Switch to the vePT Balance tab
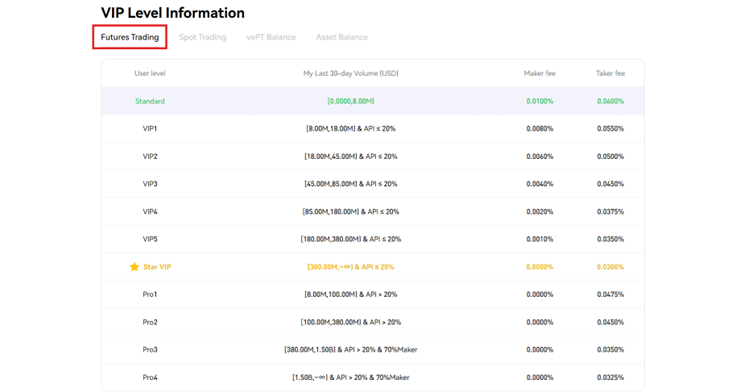The height and width of the screenshot is (392, 752). pyautogui.click(x=271, y=37)
